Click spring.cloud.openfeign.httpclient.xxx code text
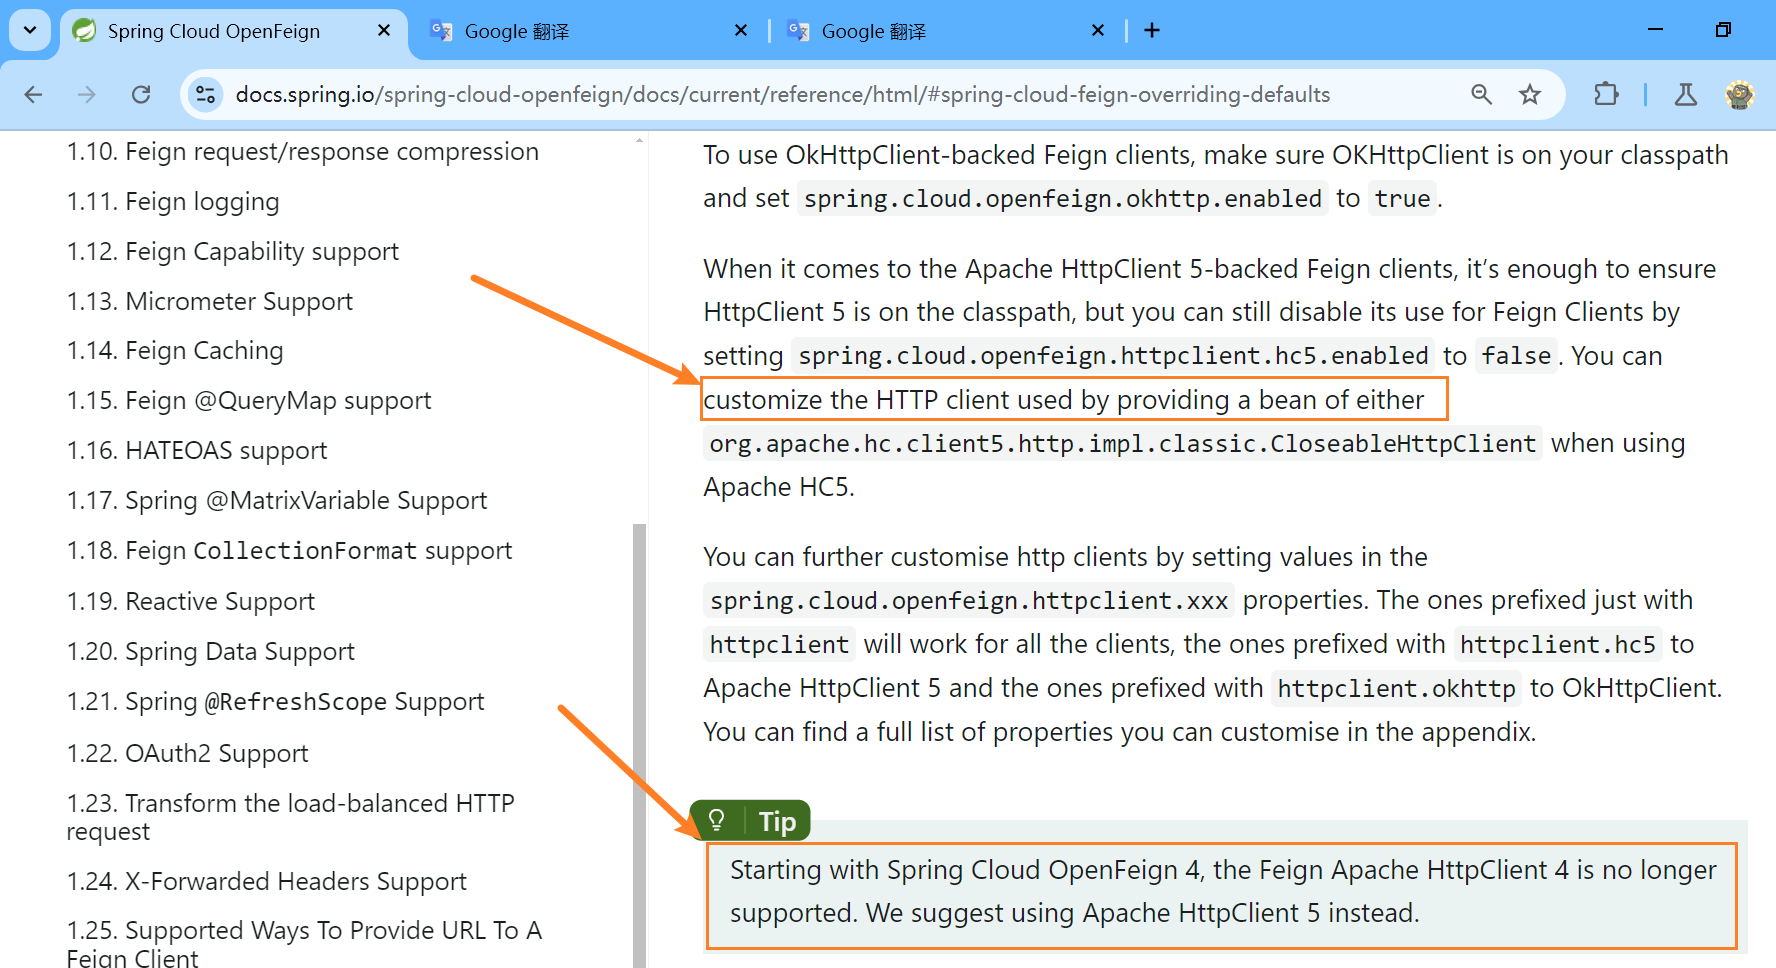The height and width of the screenshot is (968, 1776). point(969,601)
